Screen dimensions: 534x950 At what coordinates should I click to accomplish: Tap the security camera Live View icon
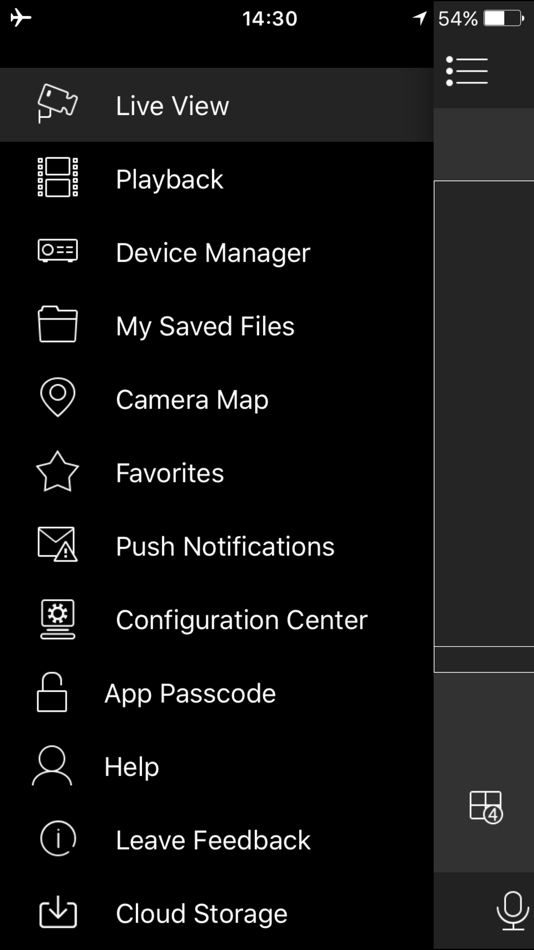57,104
